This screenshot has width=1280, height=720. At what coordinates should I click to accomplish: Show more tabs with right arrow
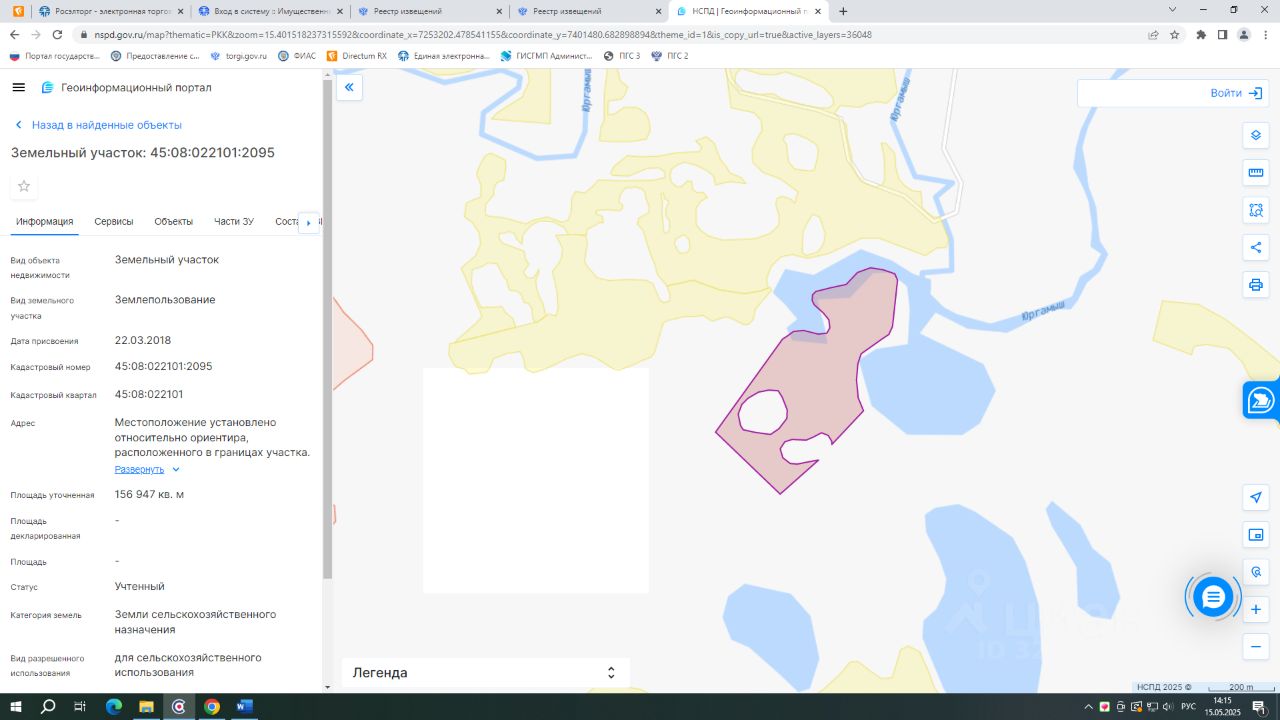click(309, 222)
